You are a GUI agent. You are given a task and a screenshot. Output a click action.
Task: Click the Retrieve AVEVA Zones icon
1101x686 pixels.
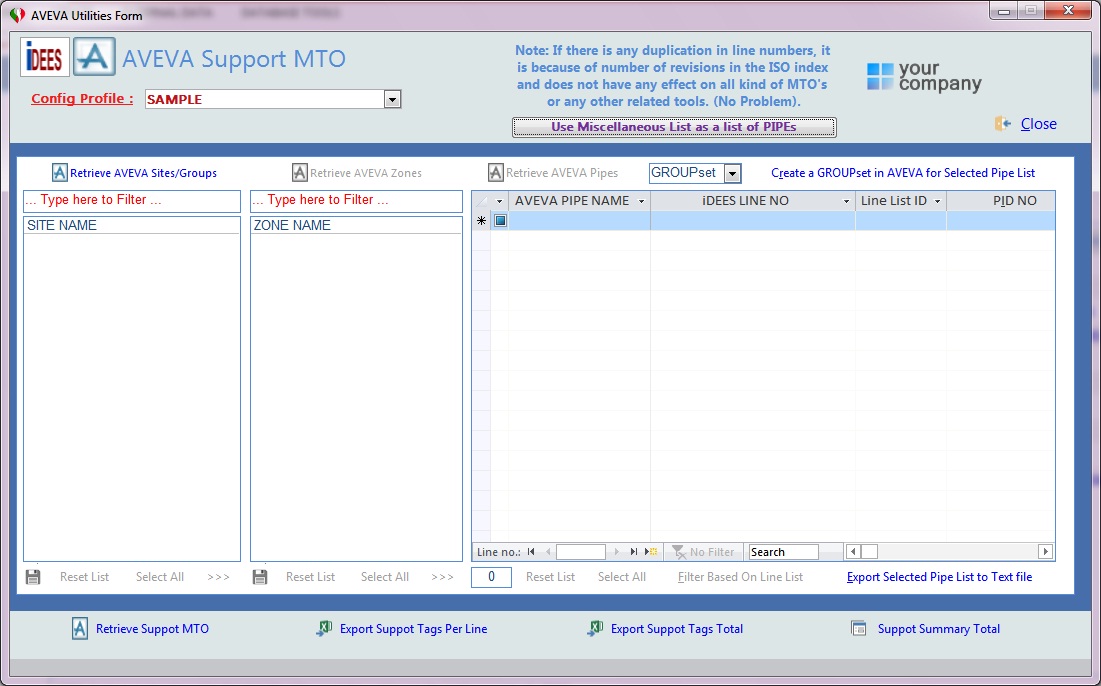[300, 173]
